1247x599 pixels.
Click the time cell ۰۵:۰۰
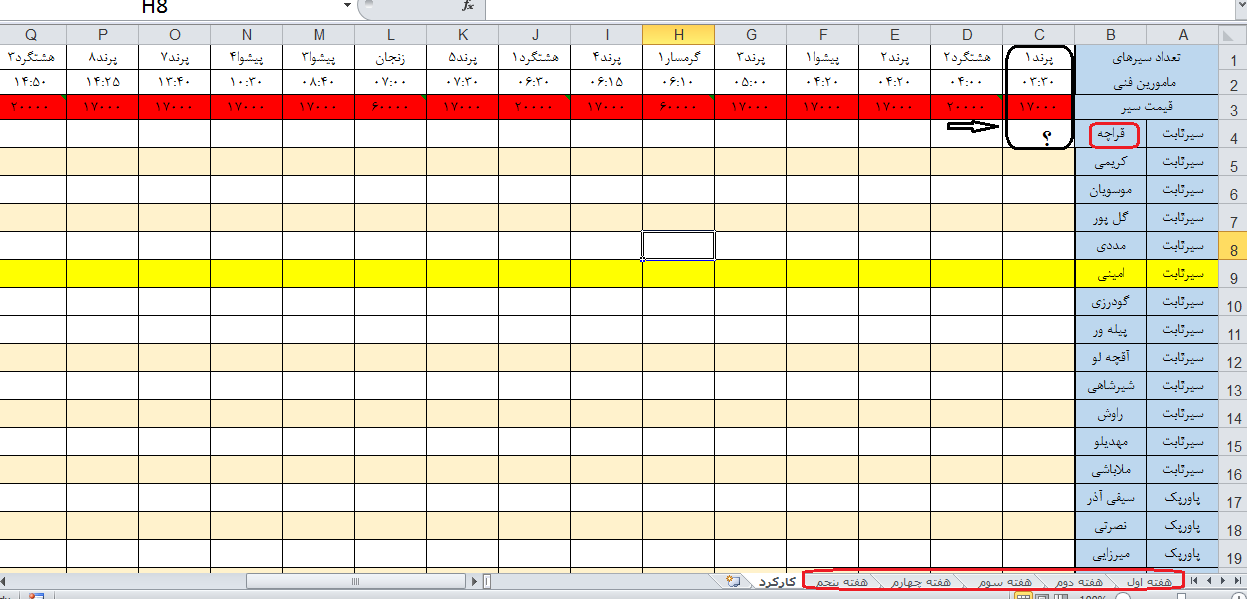[750, 82]
